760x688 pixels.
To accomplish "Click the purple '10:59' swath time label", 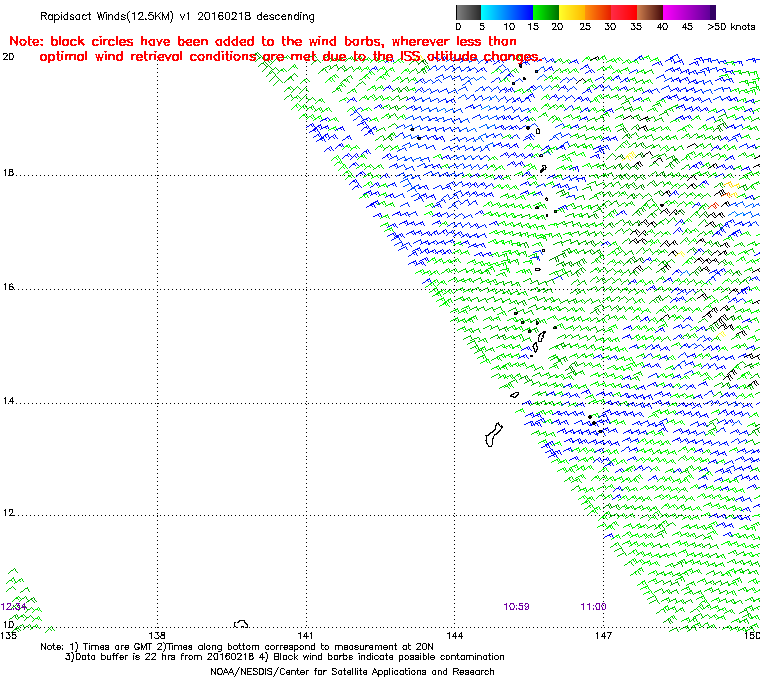I will (516, 607).
